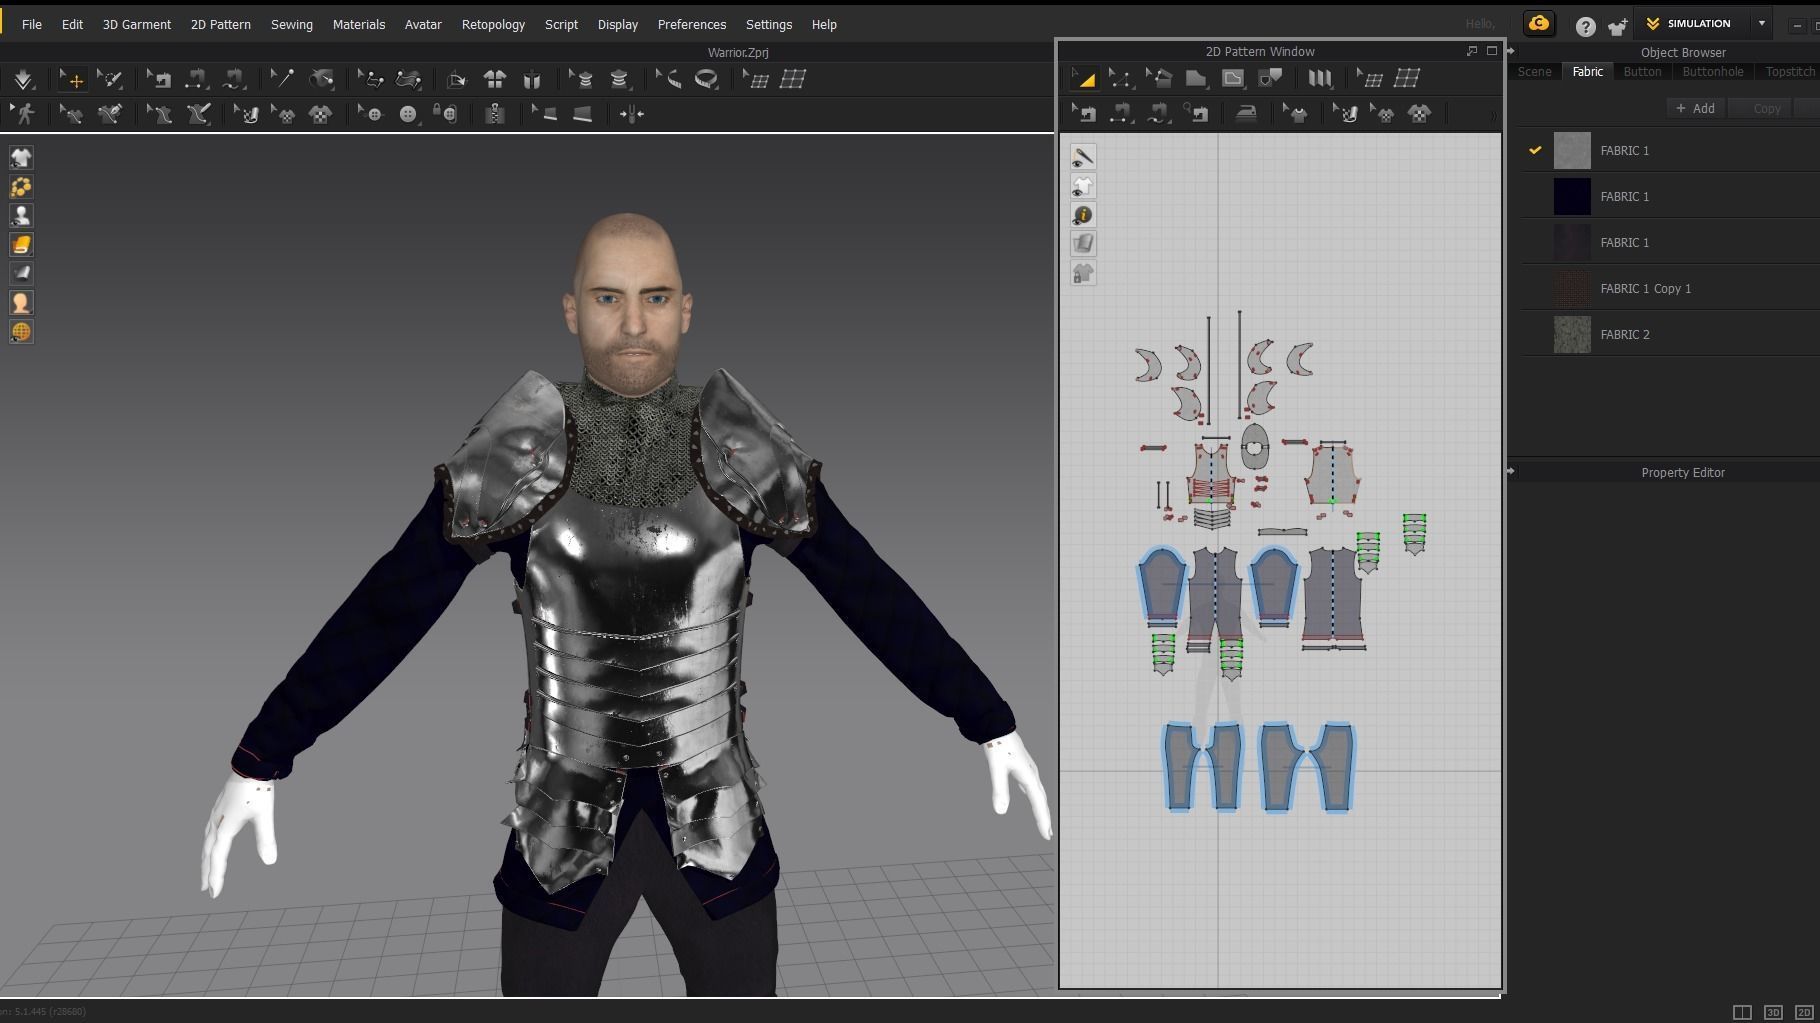The width and height of the screenshot is (1820, 1023).
Task: Toggle avatar display in the 3D sidebar
Action: coord(21,215)
